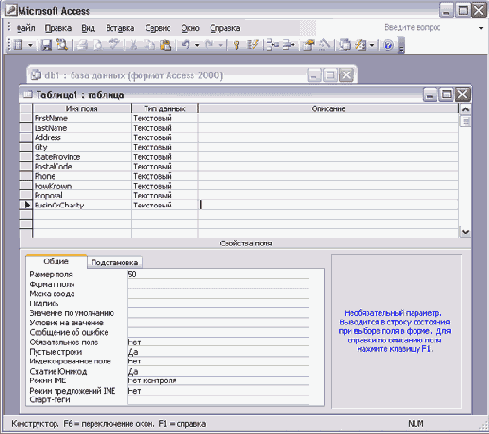The height and width of the screenshot is (434, 489).
Task: Click the Save floppy disk icon
Action: pos(46,45)
